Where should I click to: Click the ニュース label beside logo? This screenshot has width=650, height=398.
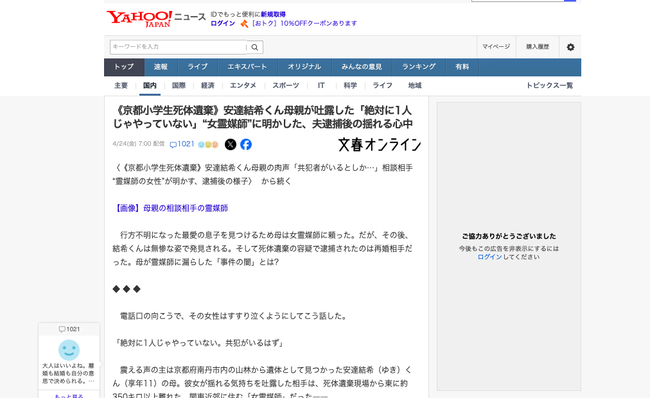point(190,17)
